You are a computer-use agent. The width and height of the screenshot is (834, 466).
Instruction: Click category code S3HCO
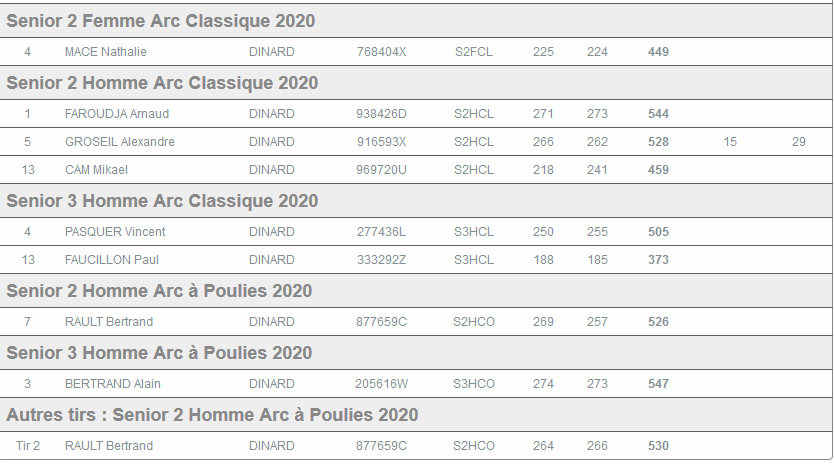(x=474, y=384)
